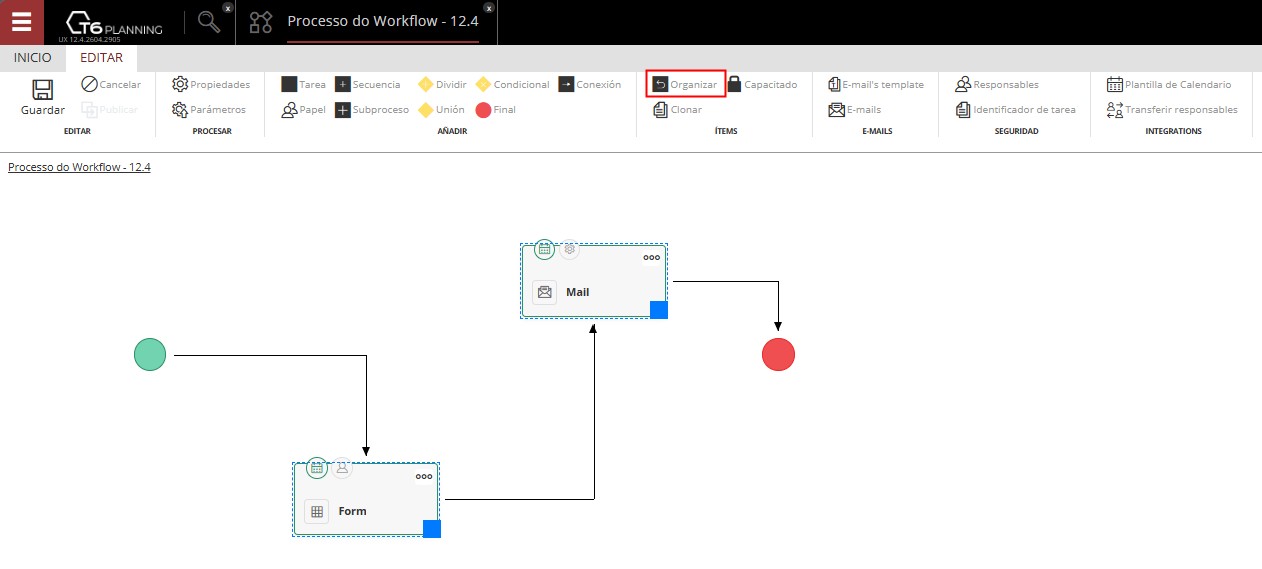The height and width of the screenshot is (569, 1262).
Task: Add a Final end event
Action: pos(496,110)
